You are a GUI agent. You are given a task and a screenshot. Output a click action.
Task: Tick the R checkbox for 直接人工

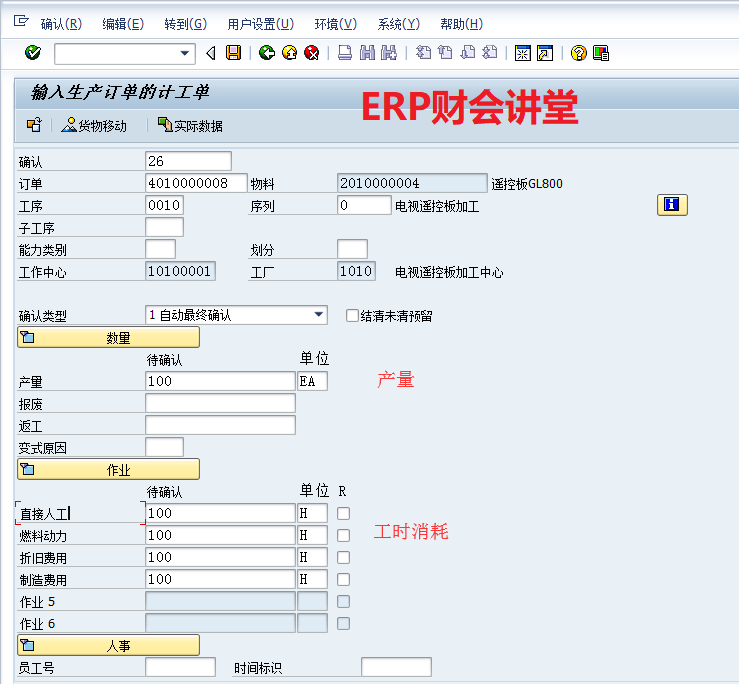pyautogui.click(x=344, y=513)
